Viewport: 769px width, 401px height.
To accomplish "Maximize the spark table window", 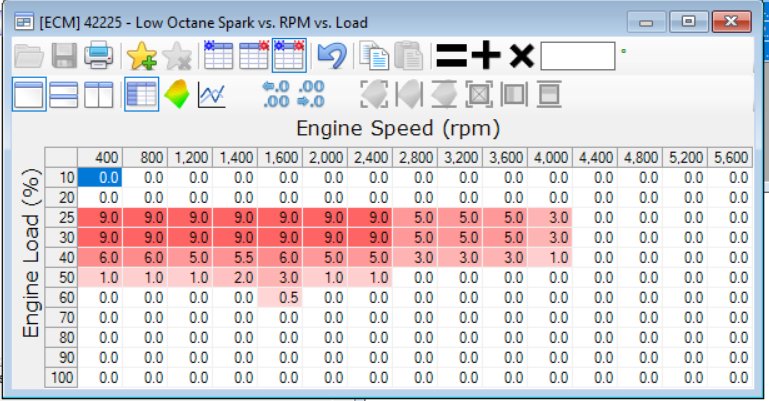I will (689, 22).
